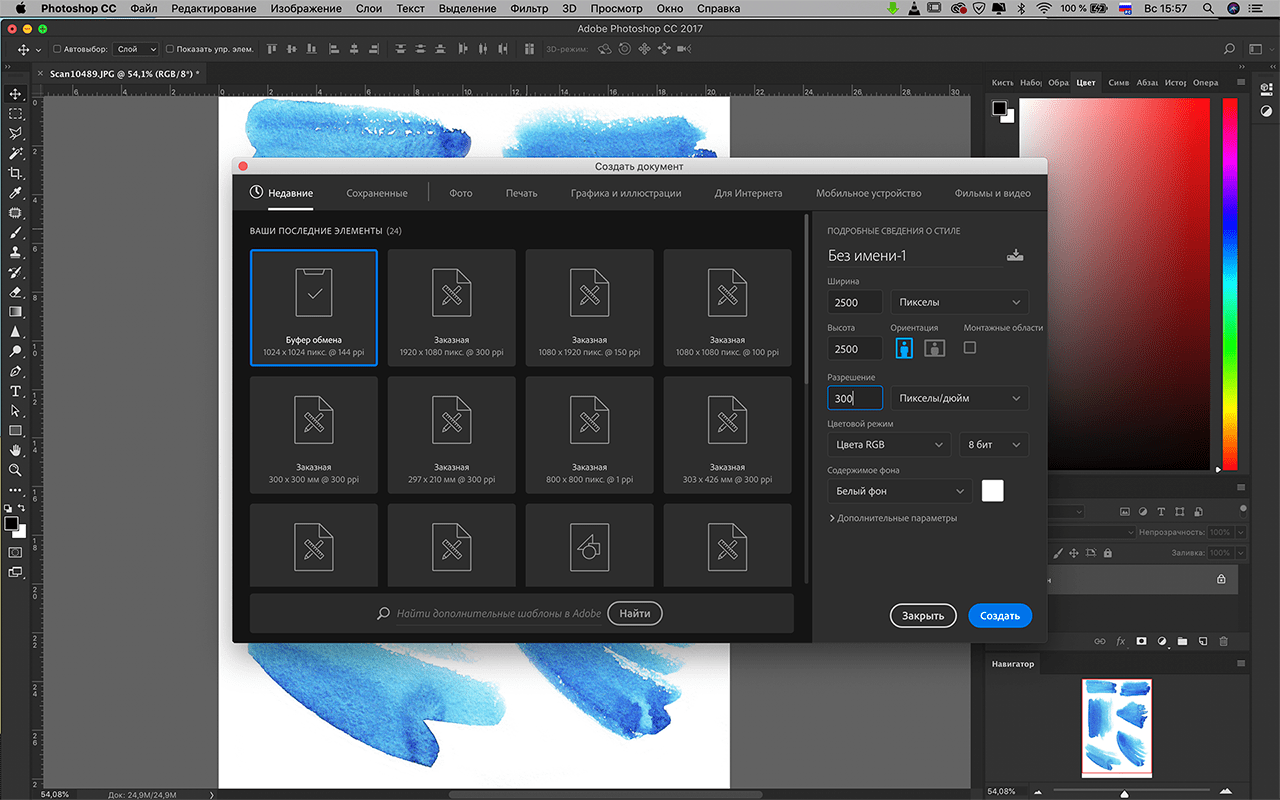The image size is (1280, 800).
Task: Switch to the Печать tab
Action: [521, 193]
